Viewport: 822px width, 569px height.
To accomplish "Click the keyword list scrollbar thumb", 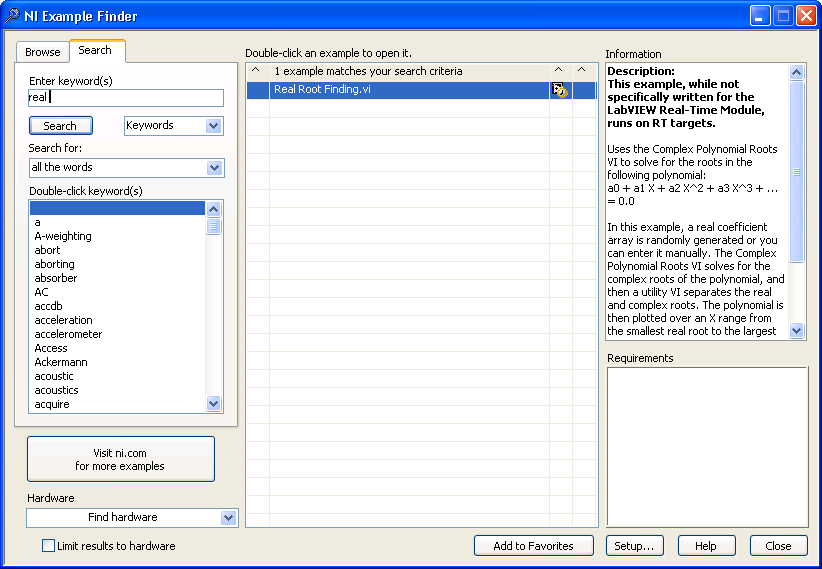I will point(213,227).
